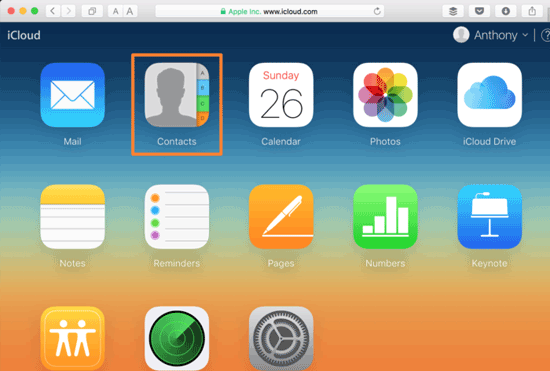Screen dimensions: 550x371
Task: Show Safari downloads
Action: tap(505, 11)
